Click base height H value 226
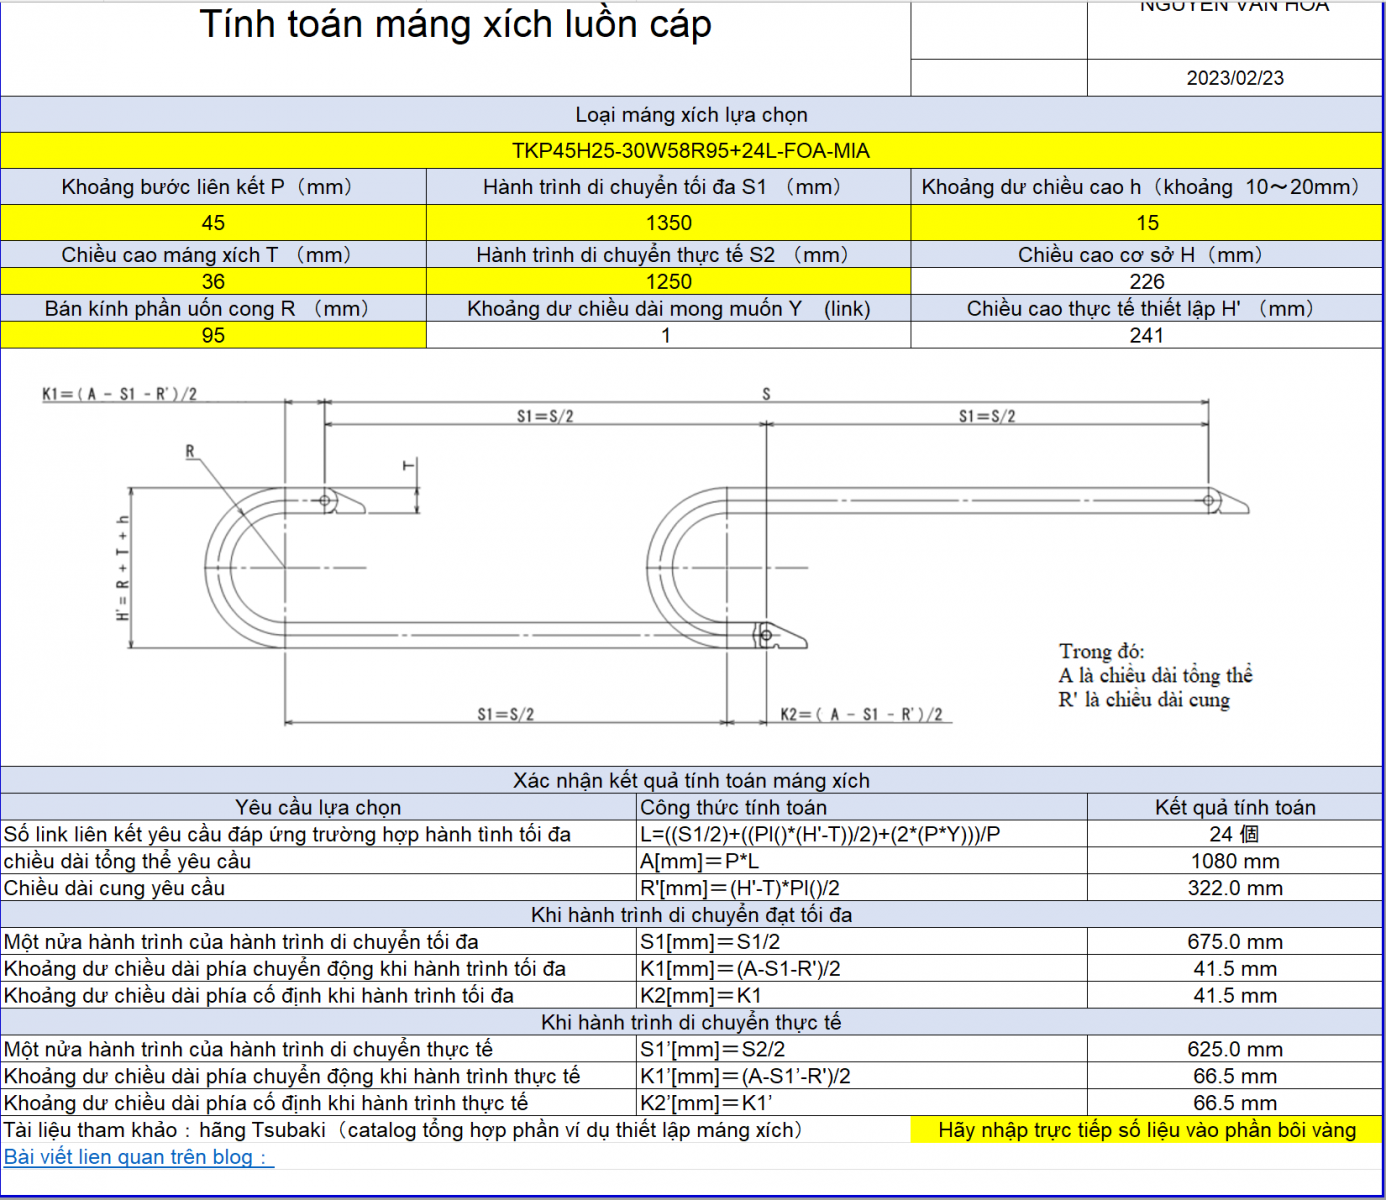The image size is (1386, 1200). pos(1147,281)
